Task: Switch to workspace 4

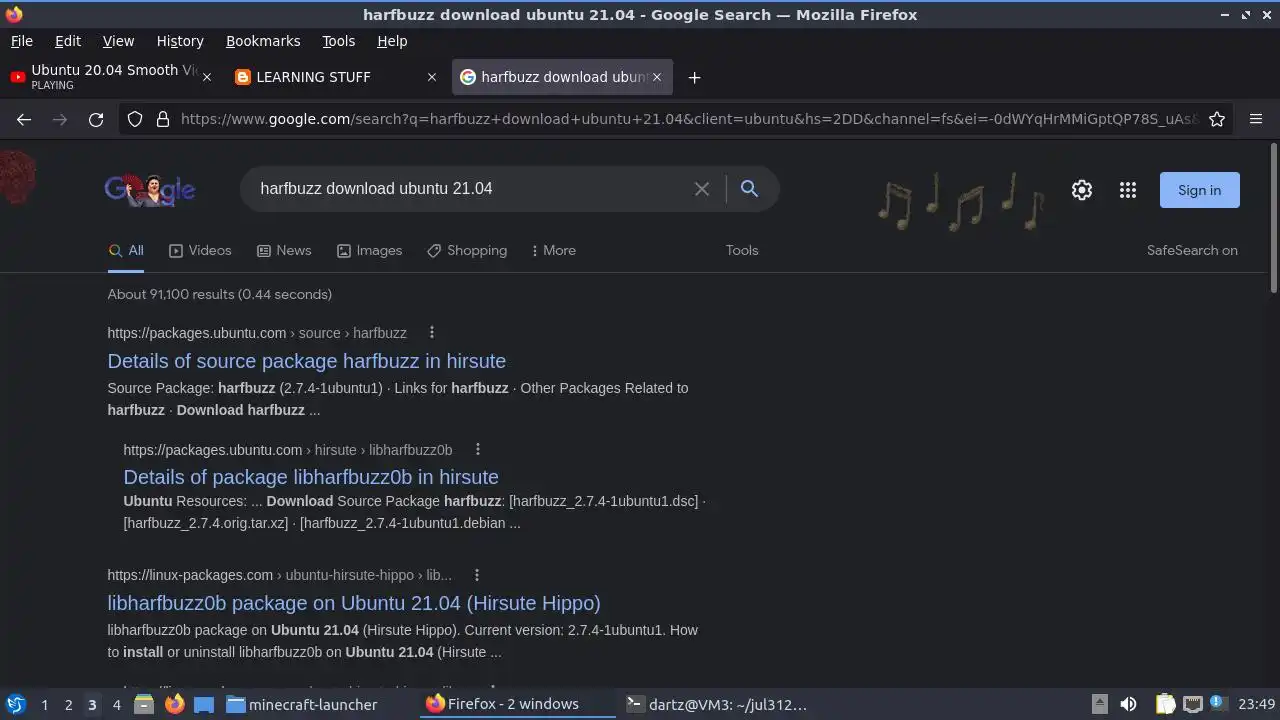Action: tap(116, 705)
